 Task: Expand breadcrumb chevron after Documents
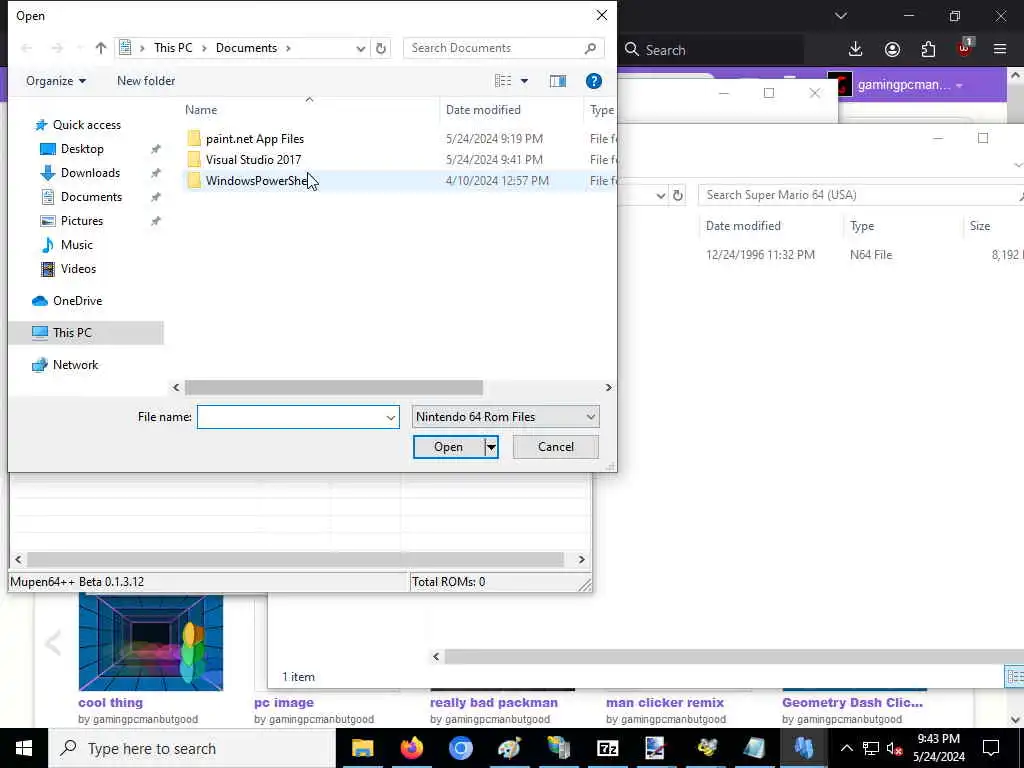[288, 48]
